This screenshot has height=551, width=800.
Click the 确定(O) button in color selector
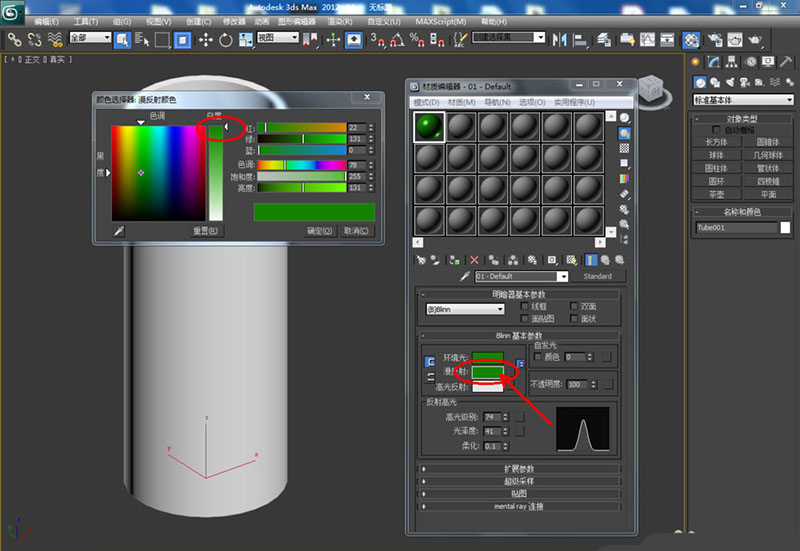(319, 230)
